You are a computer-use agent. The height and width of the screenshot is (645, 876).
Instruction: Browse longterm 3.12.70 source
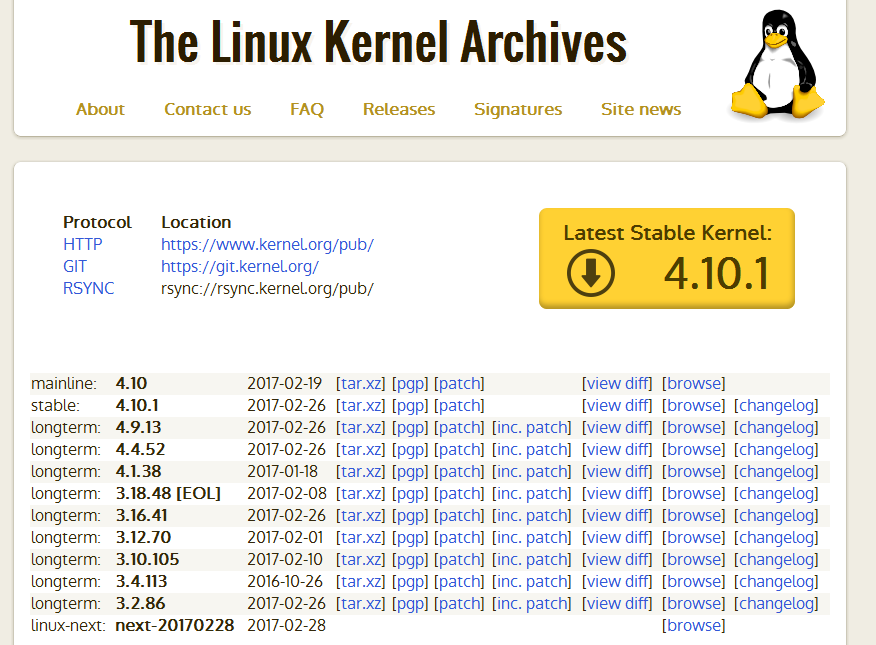(693, 537)
